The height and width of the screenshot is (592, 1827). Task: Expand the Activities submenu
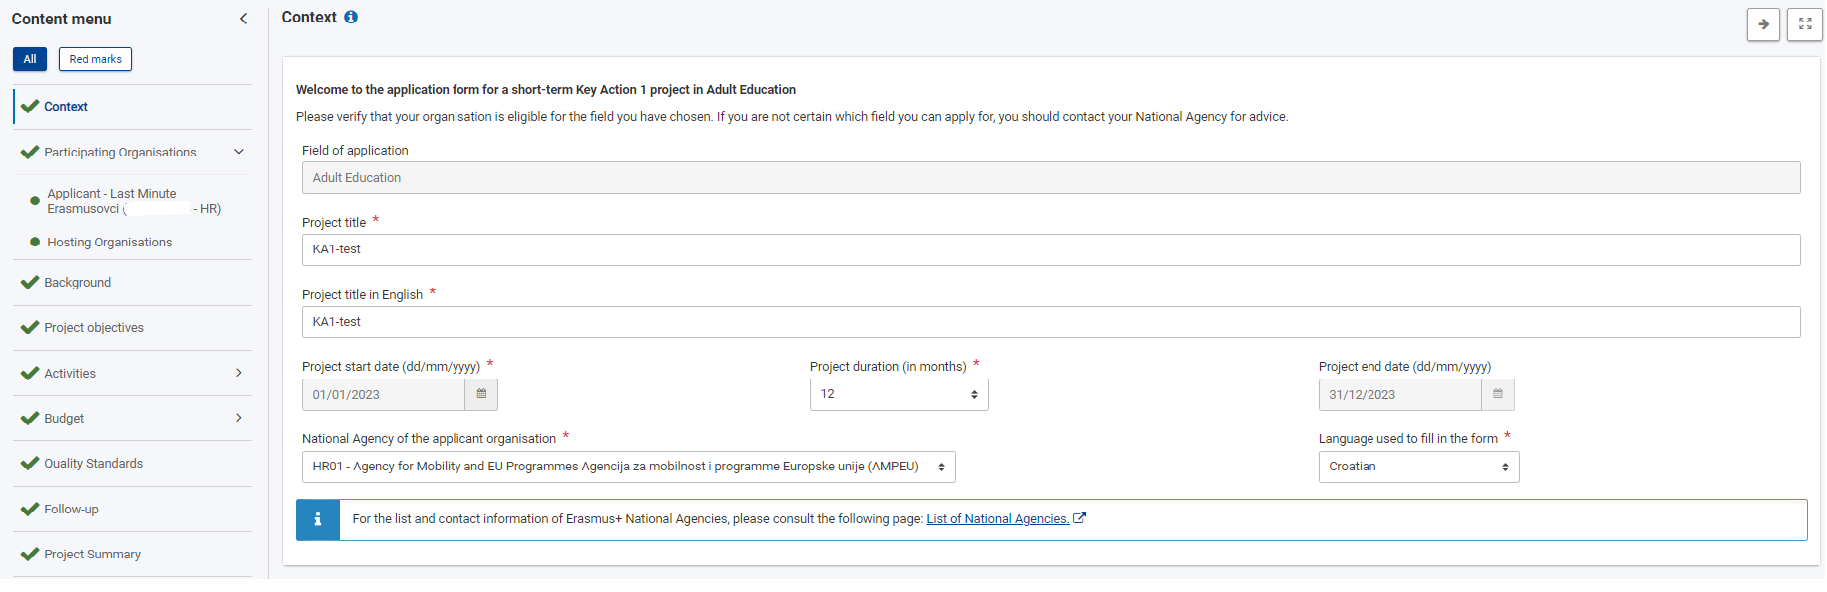click(x=239, y=373)
